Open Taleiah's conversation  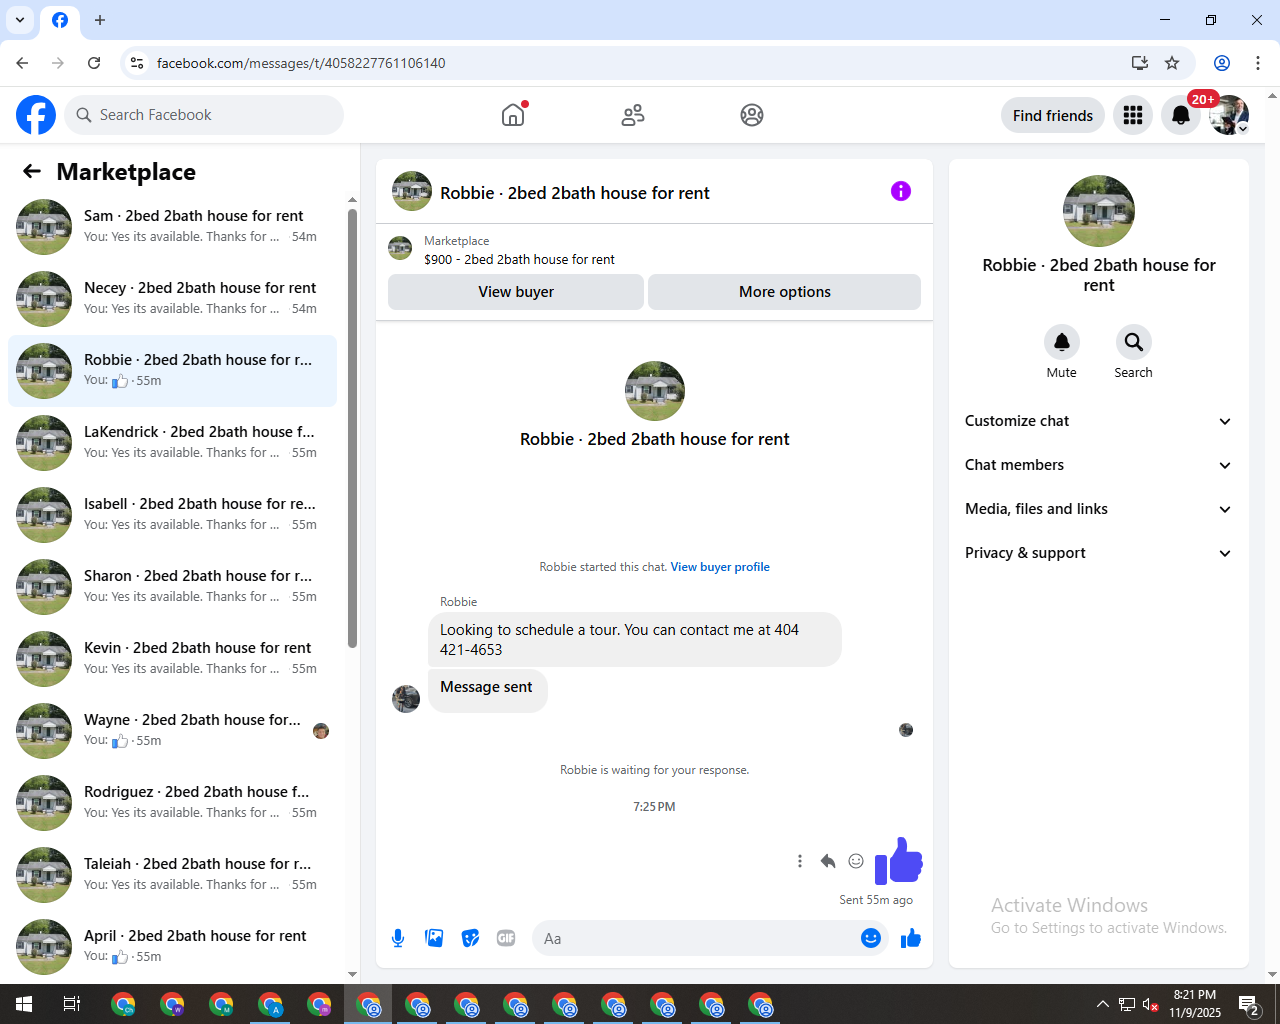[172, 875]
